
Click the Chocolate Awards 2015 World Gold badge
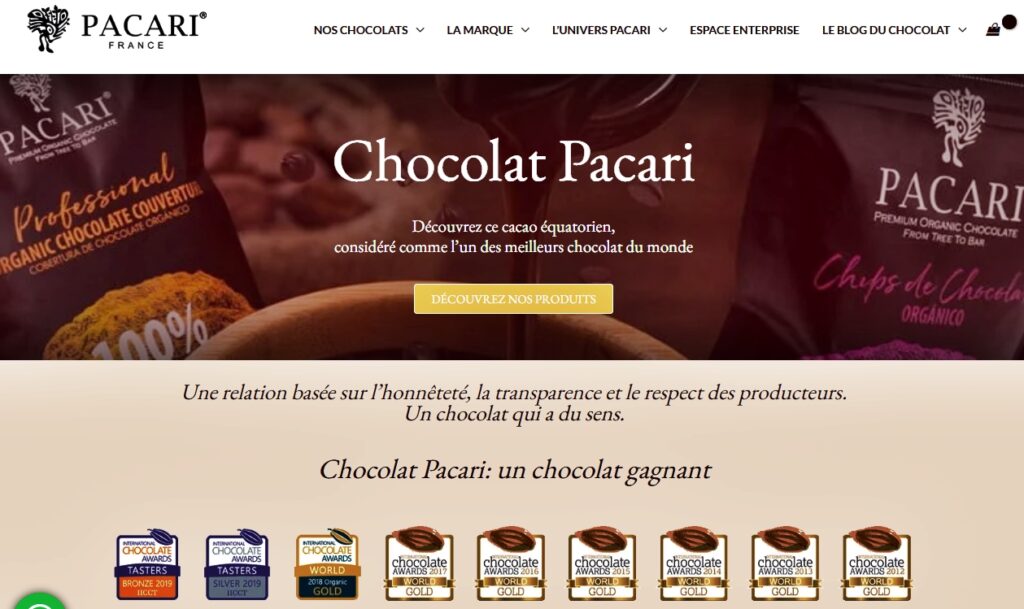pyautogui.click(x=602, y=563)
